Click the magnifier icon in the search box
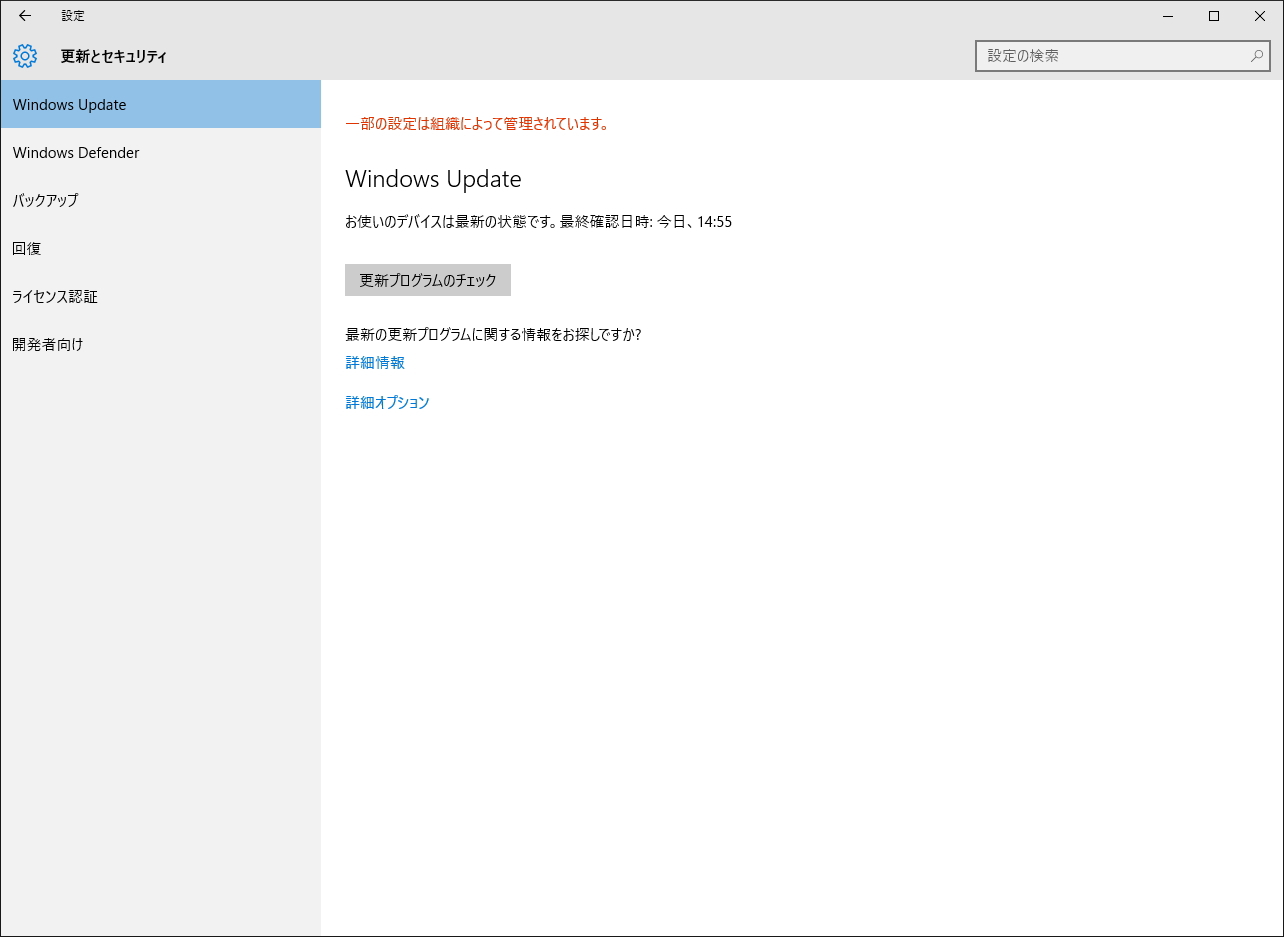The image size is (1284, 937). coord(1257,56)
